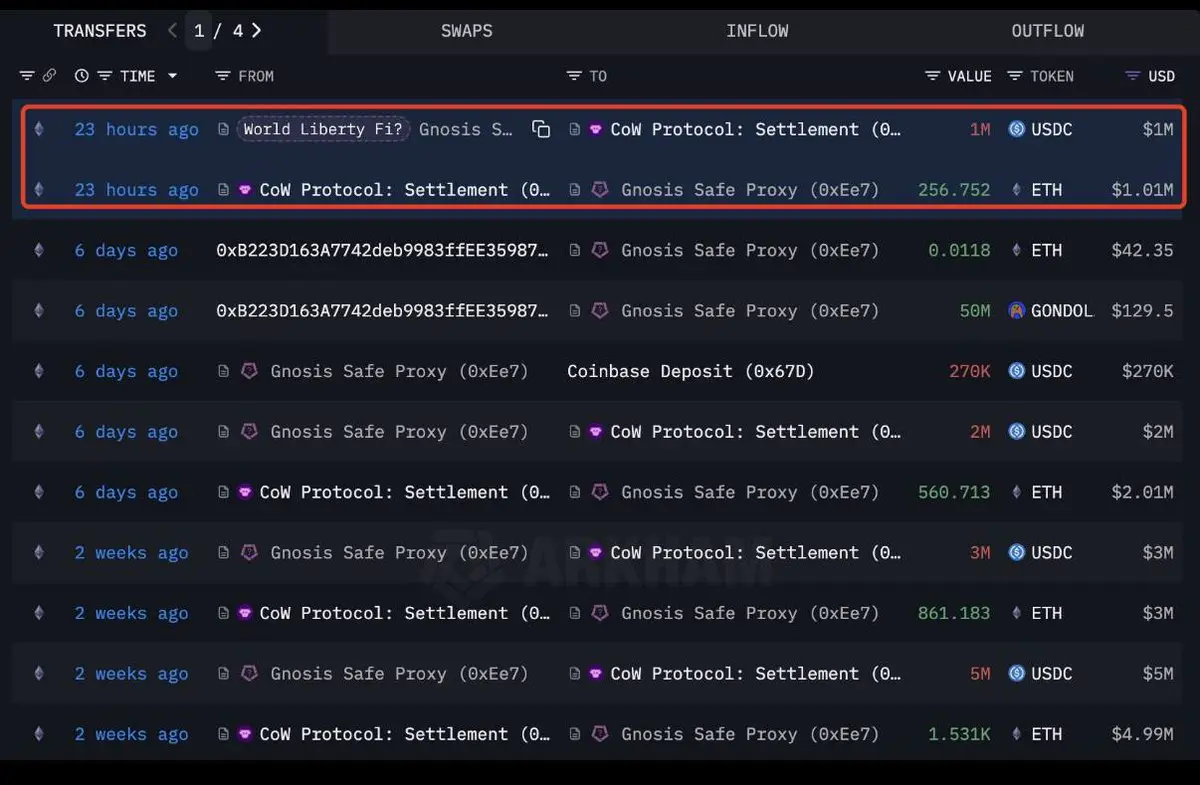
Task: Click the USDC icon on the 3M row
Action: pyautogui.click(x=1017, y=553)
